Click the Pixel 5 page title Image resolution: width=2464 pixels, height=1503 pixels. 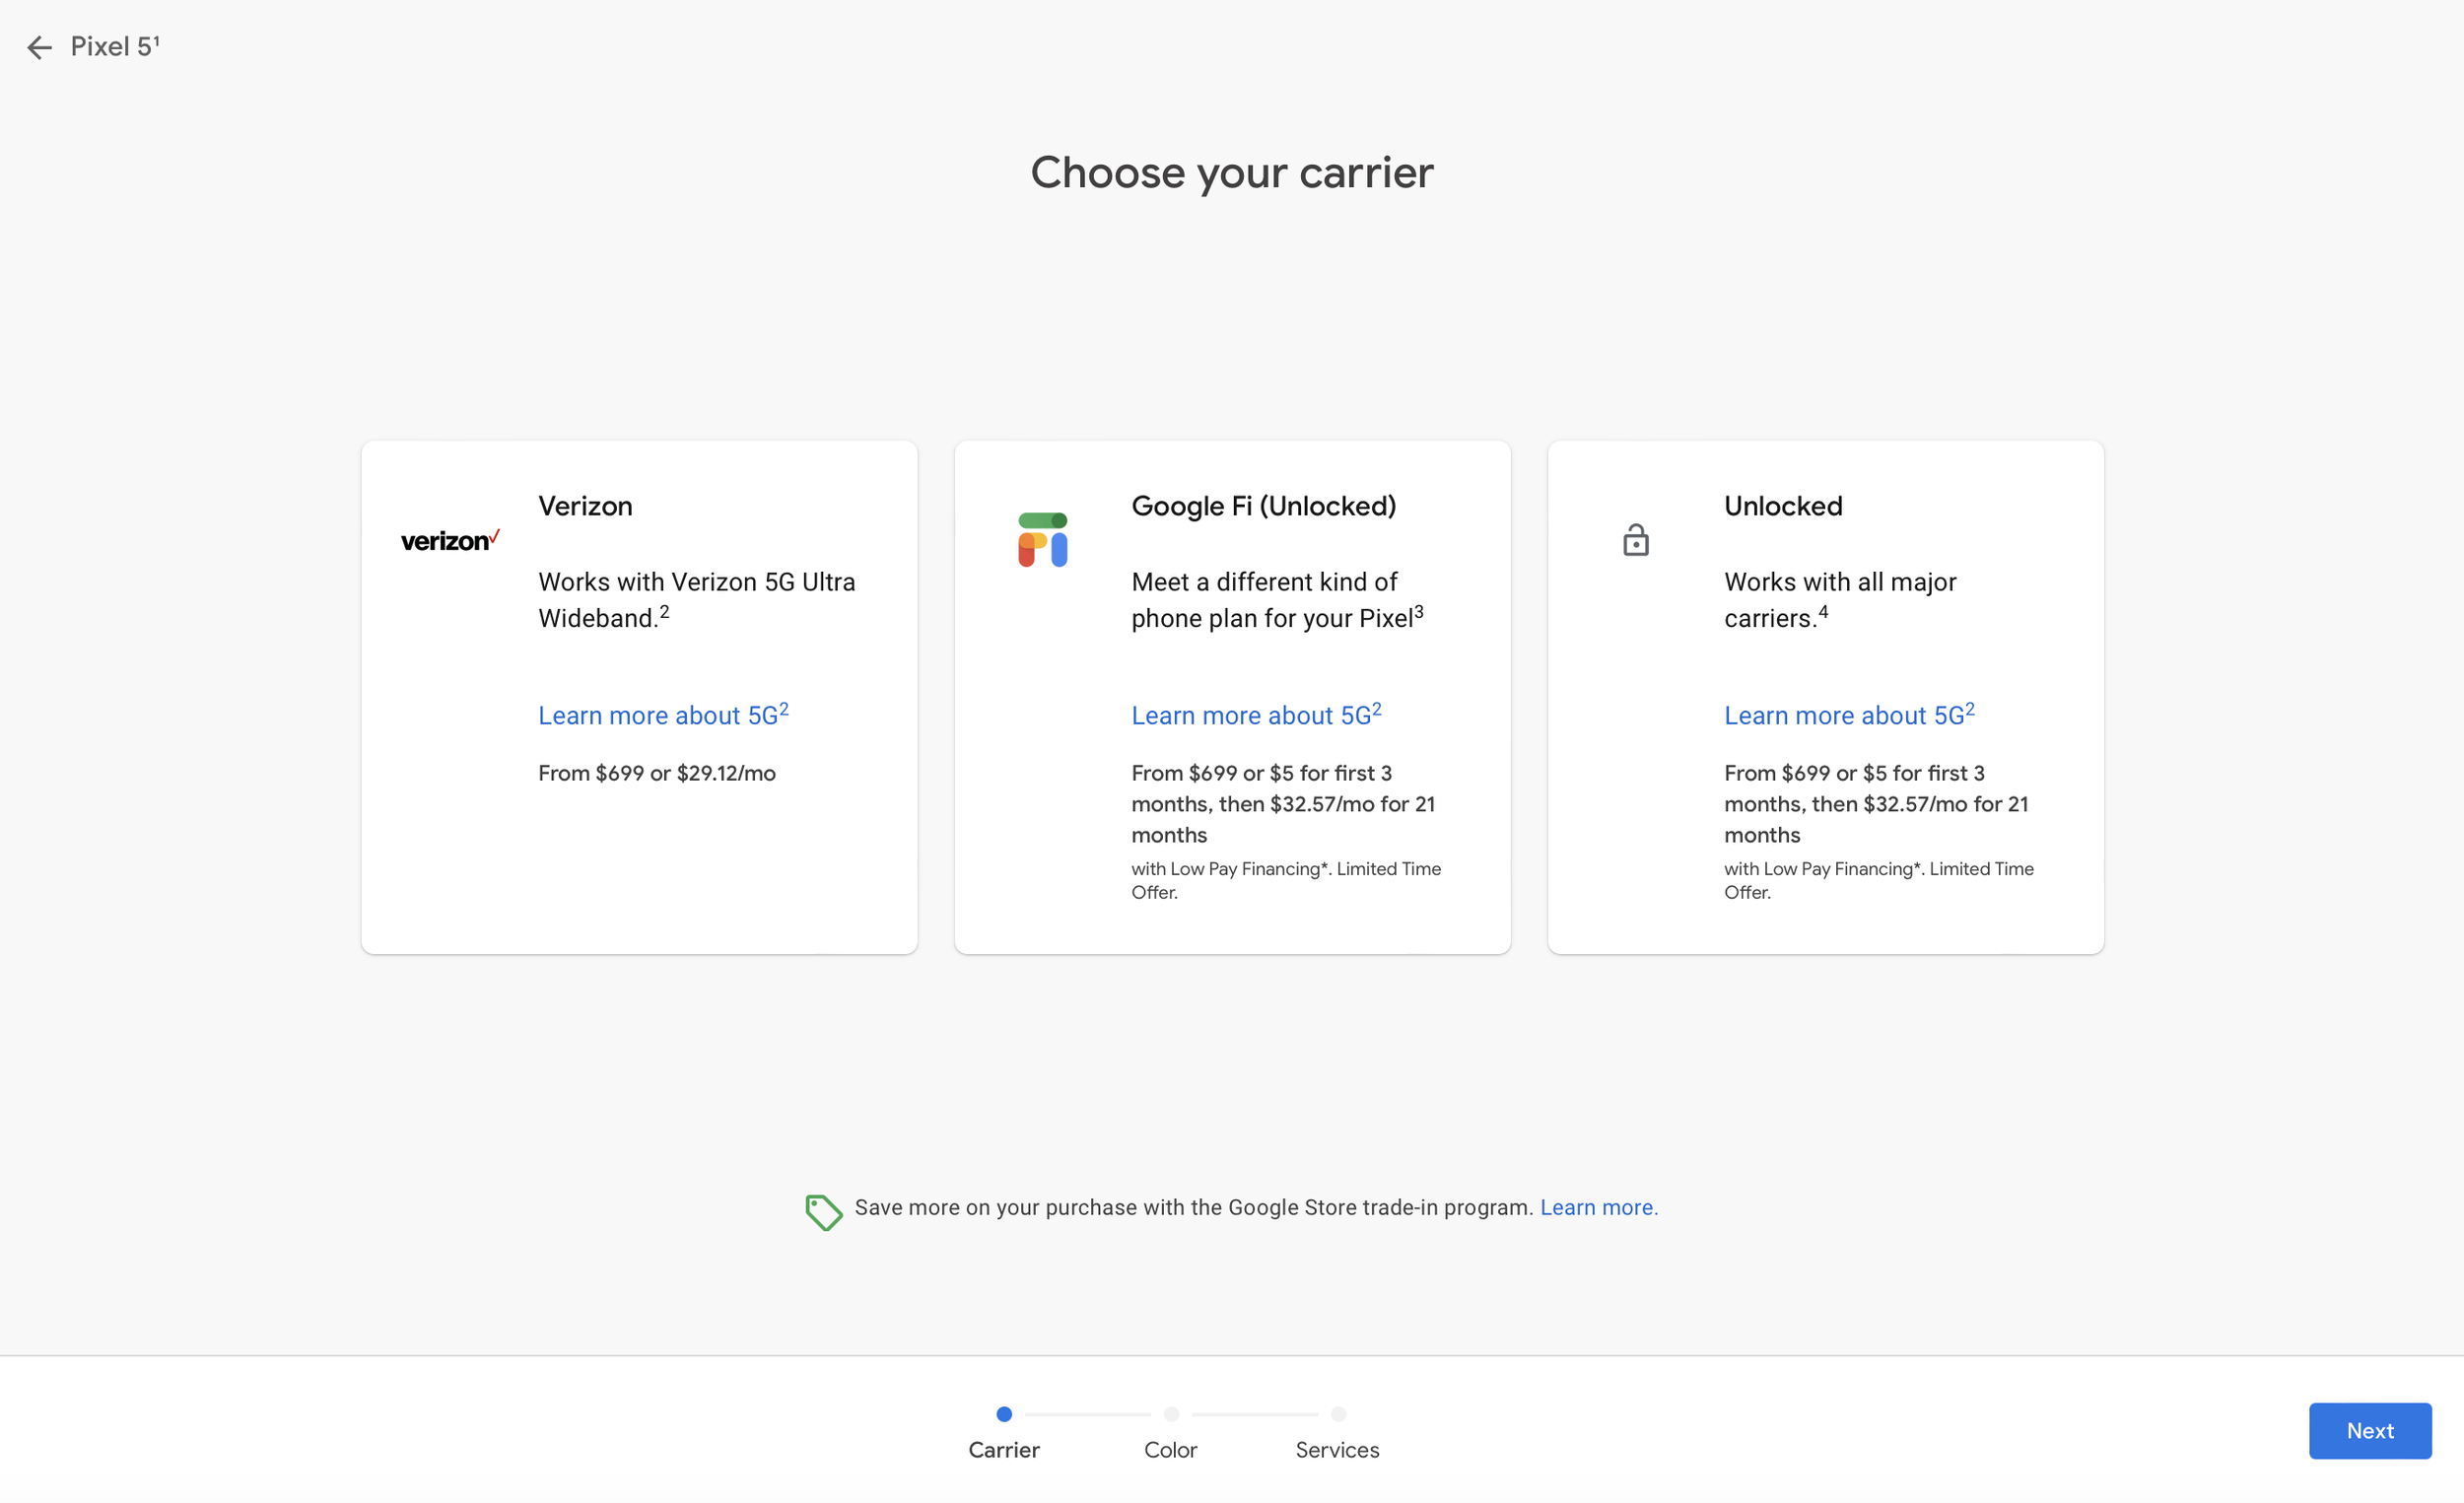(x=114, y=47)
